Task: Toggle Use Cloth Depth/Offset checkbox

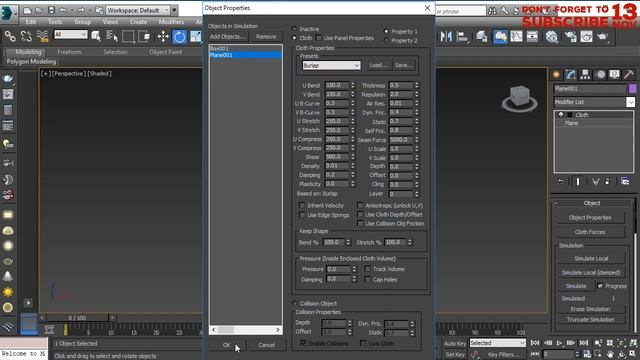Action: [360, 214]
